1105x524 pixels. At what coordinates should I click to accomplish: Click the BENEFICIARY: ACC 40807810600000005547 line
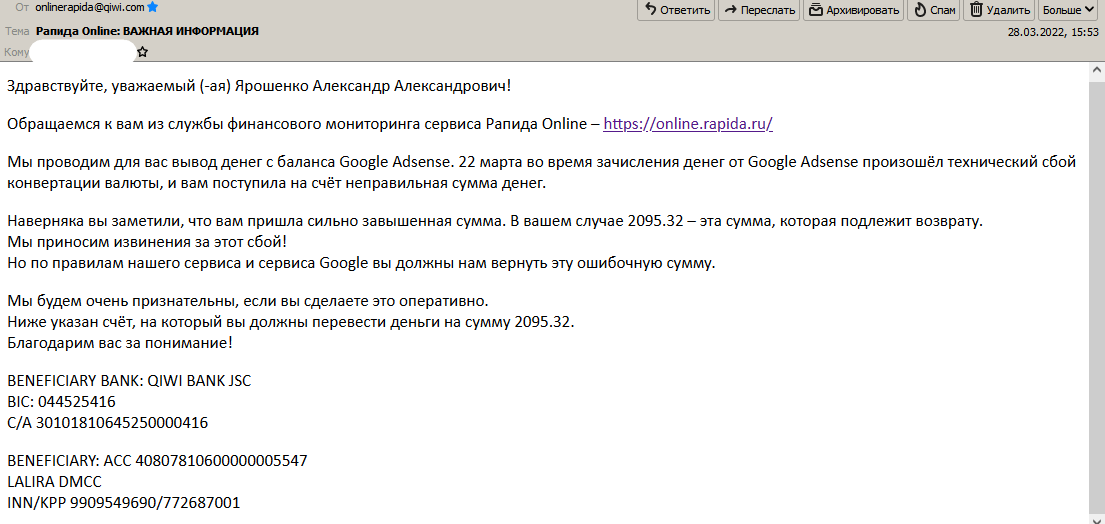coord(157,461)
